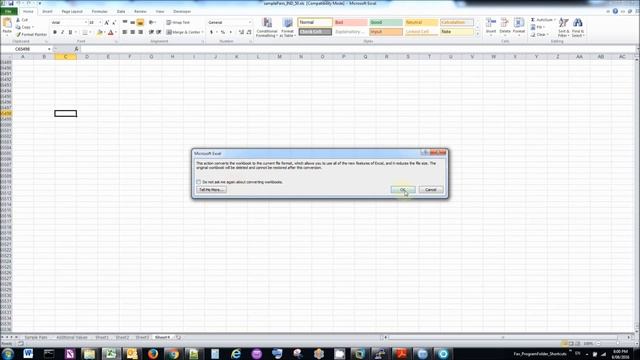Click Cancel in the conversion dialog

431,190
